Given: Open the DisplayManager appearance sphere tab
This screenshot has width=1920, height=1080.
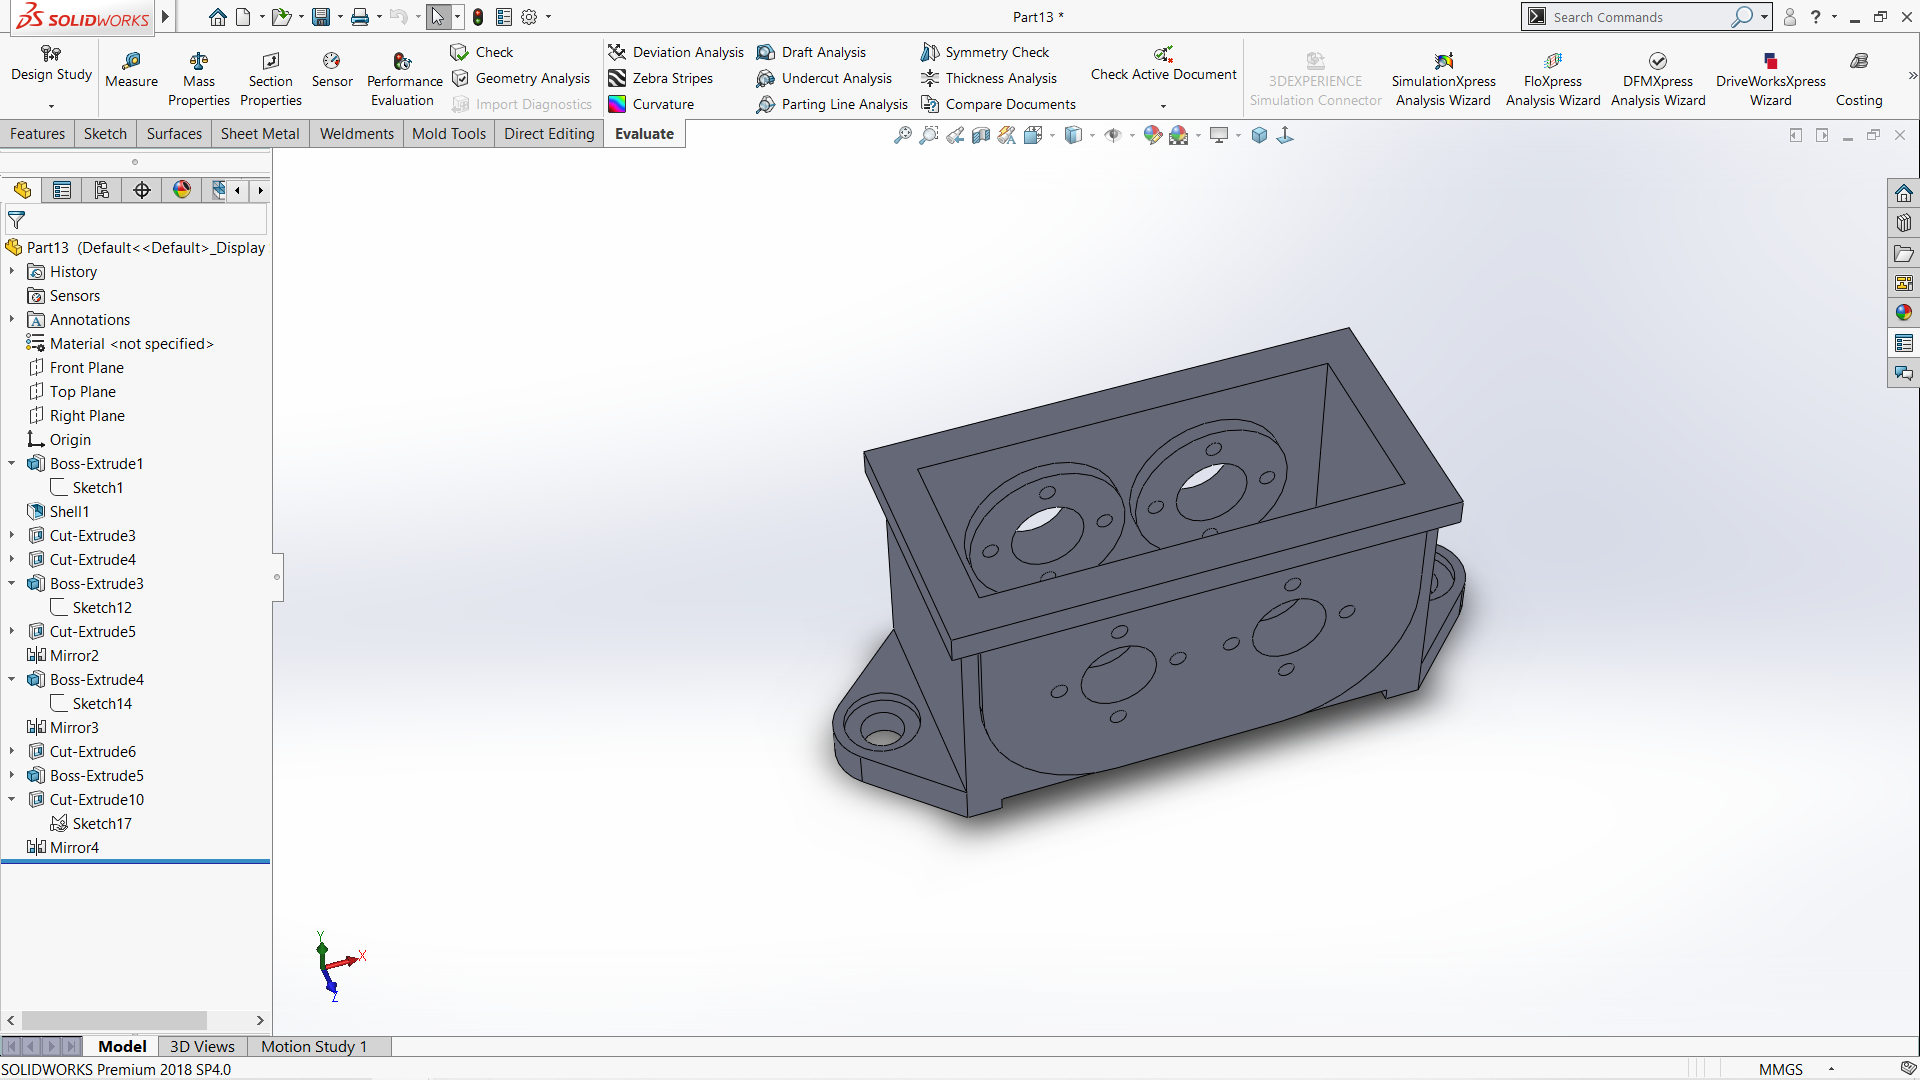Looking at the screenshot, I should [x=182, y=190].
